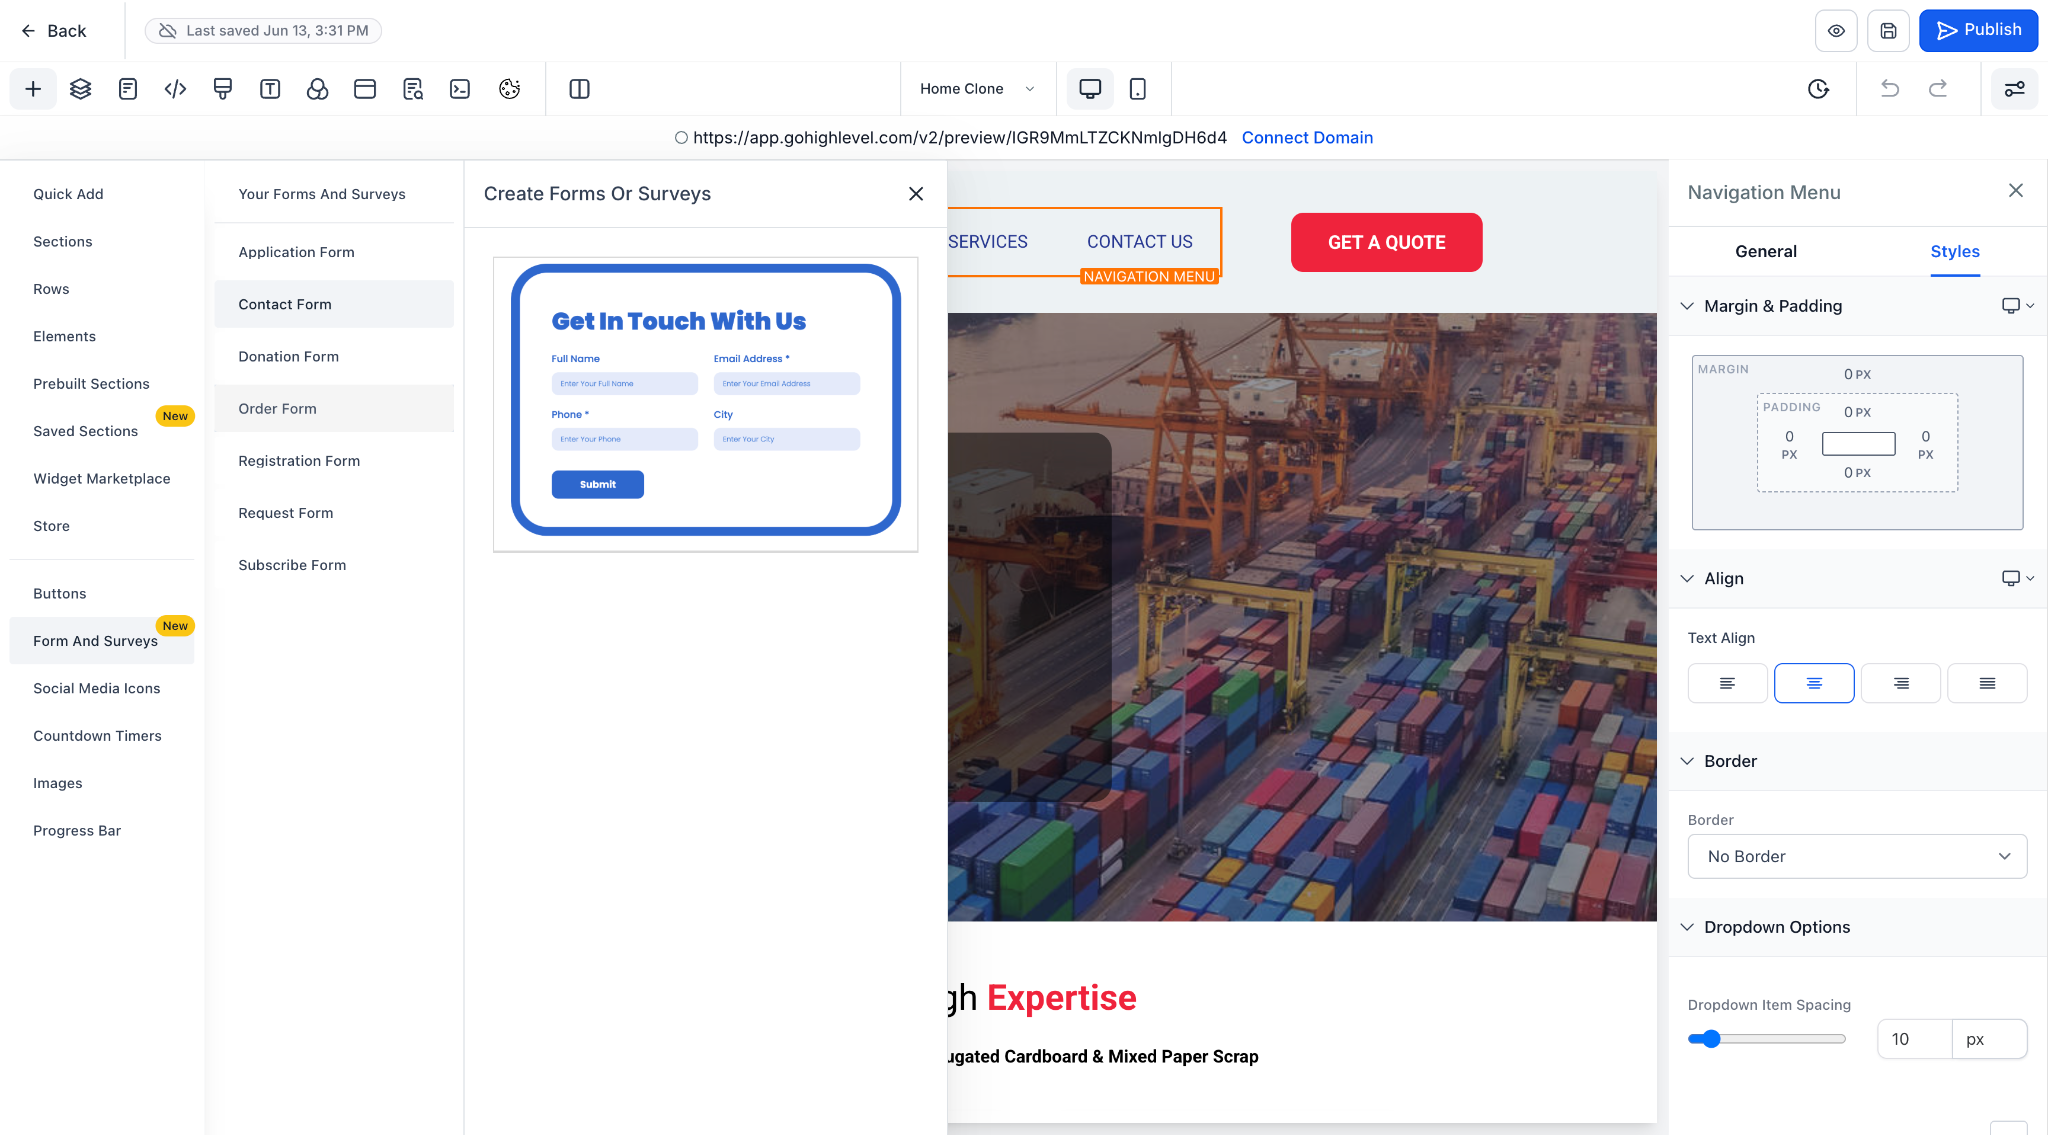Switch to the General tab
2048x1135 pixels.
click(x=1765, y=252)
